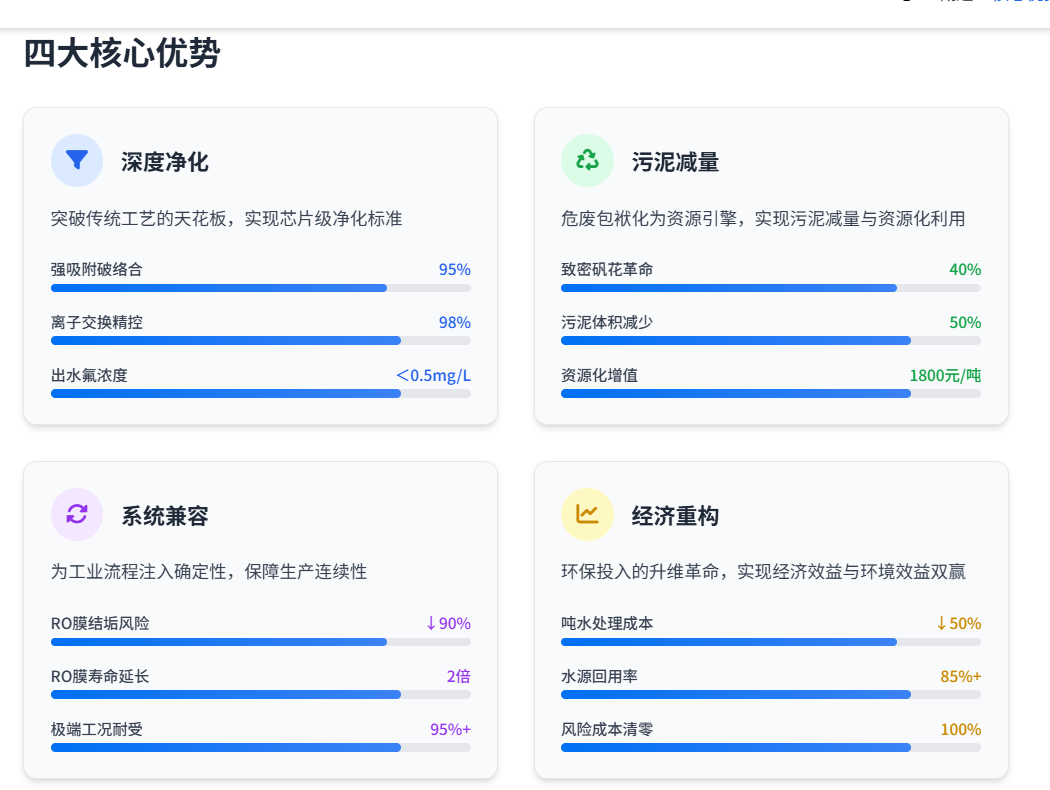This screenshot has height=790, width=1050.
Task: Click the 离子交换精控 progress bar
Action: [260, 341]
